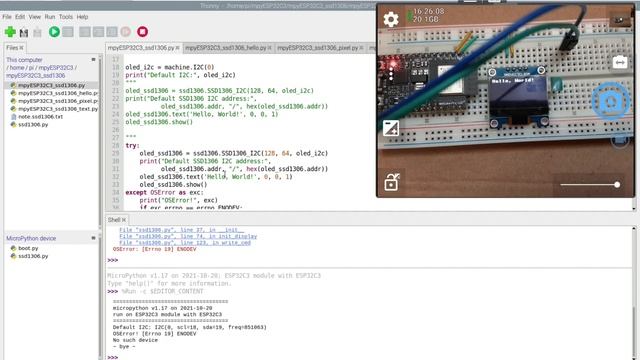Image resolution: width=640 pixels, height=360 pixels.
Task: Close the Shell panel tab
Action: (124, 220)
